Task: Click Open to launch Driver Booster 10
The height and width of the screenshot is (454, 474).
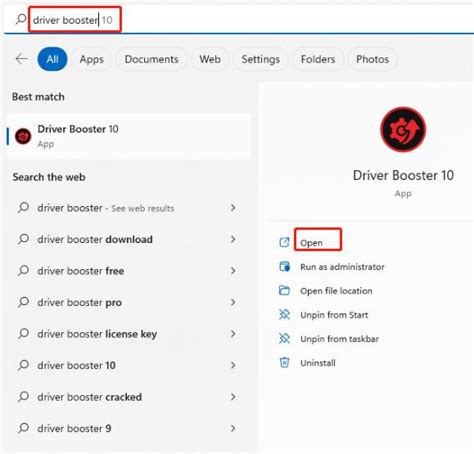Action: (311, 243)
